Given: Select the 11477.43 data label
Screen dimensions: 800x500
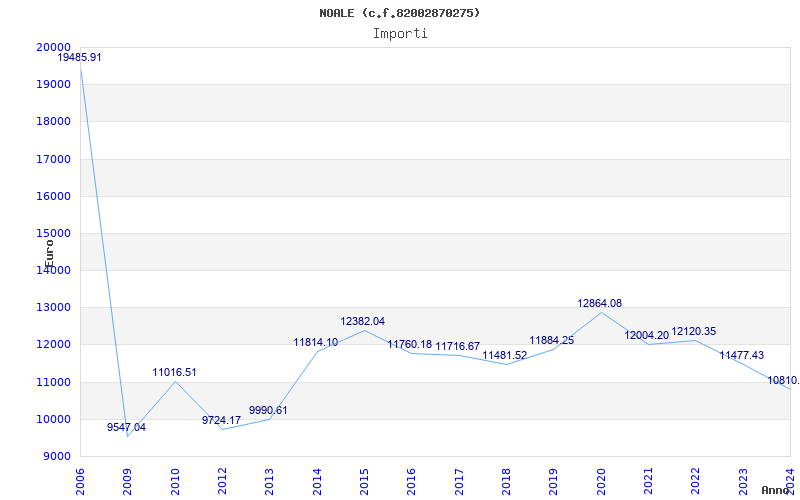Looking at the screenshot, I should [x=741, y=356].
